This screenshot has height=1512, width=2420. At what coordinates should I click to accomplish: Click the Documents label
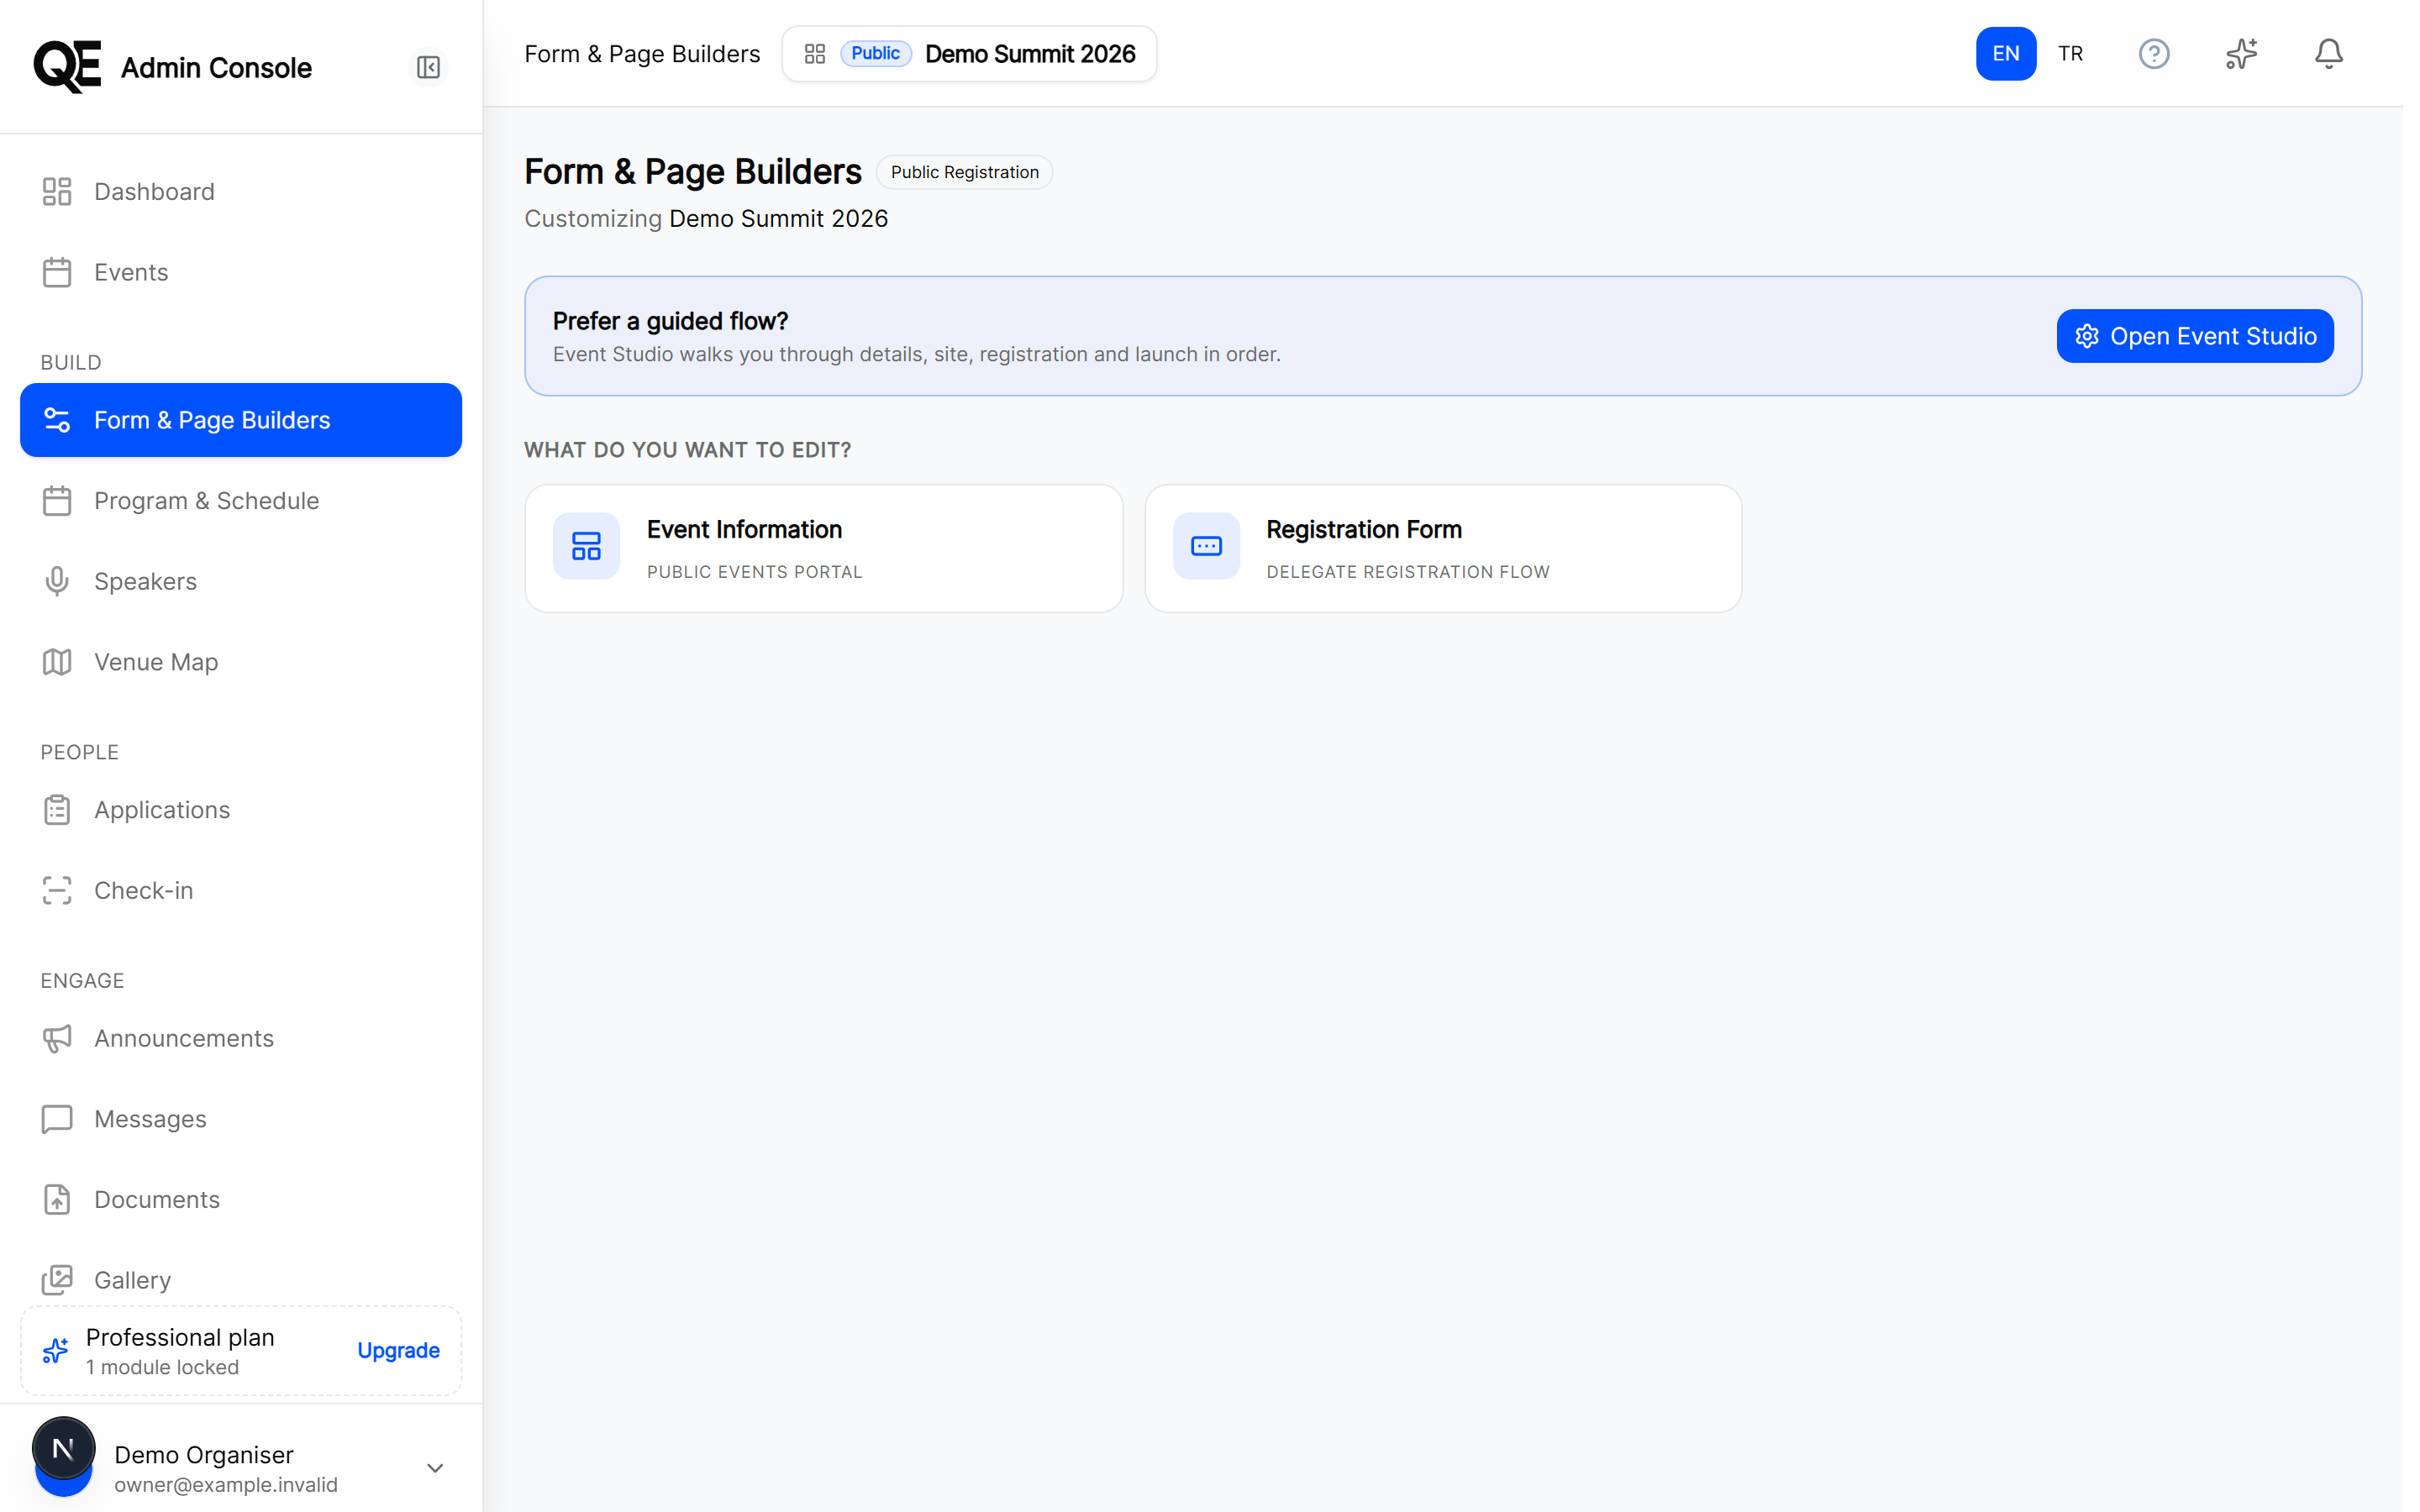(x=157, y=1199)
